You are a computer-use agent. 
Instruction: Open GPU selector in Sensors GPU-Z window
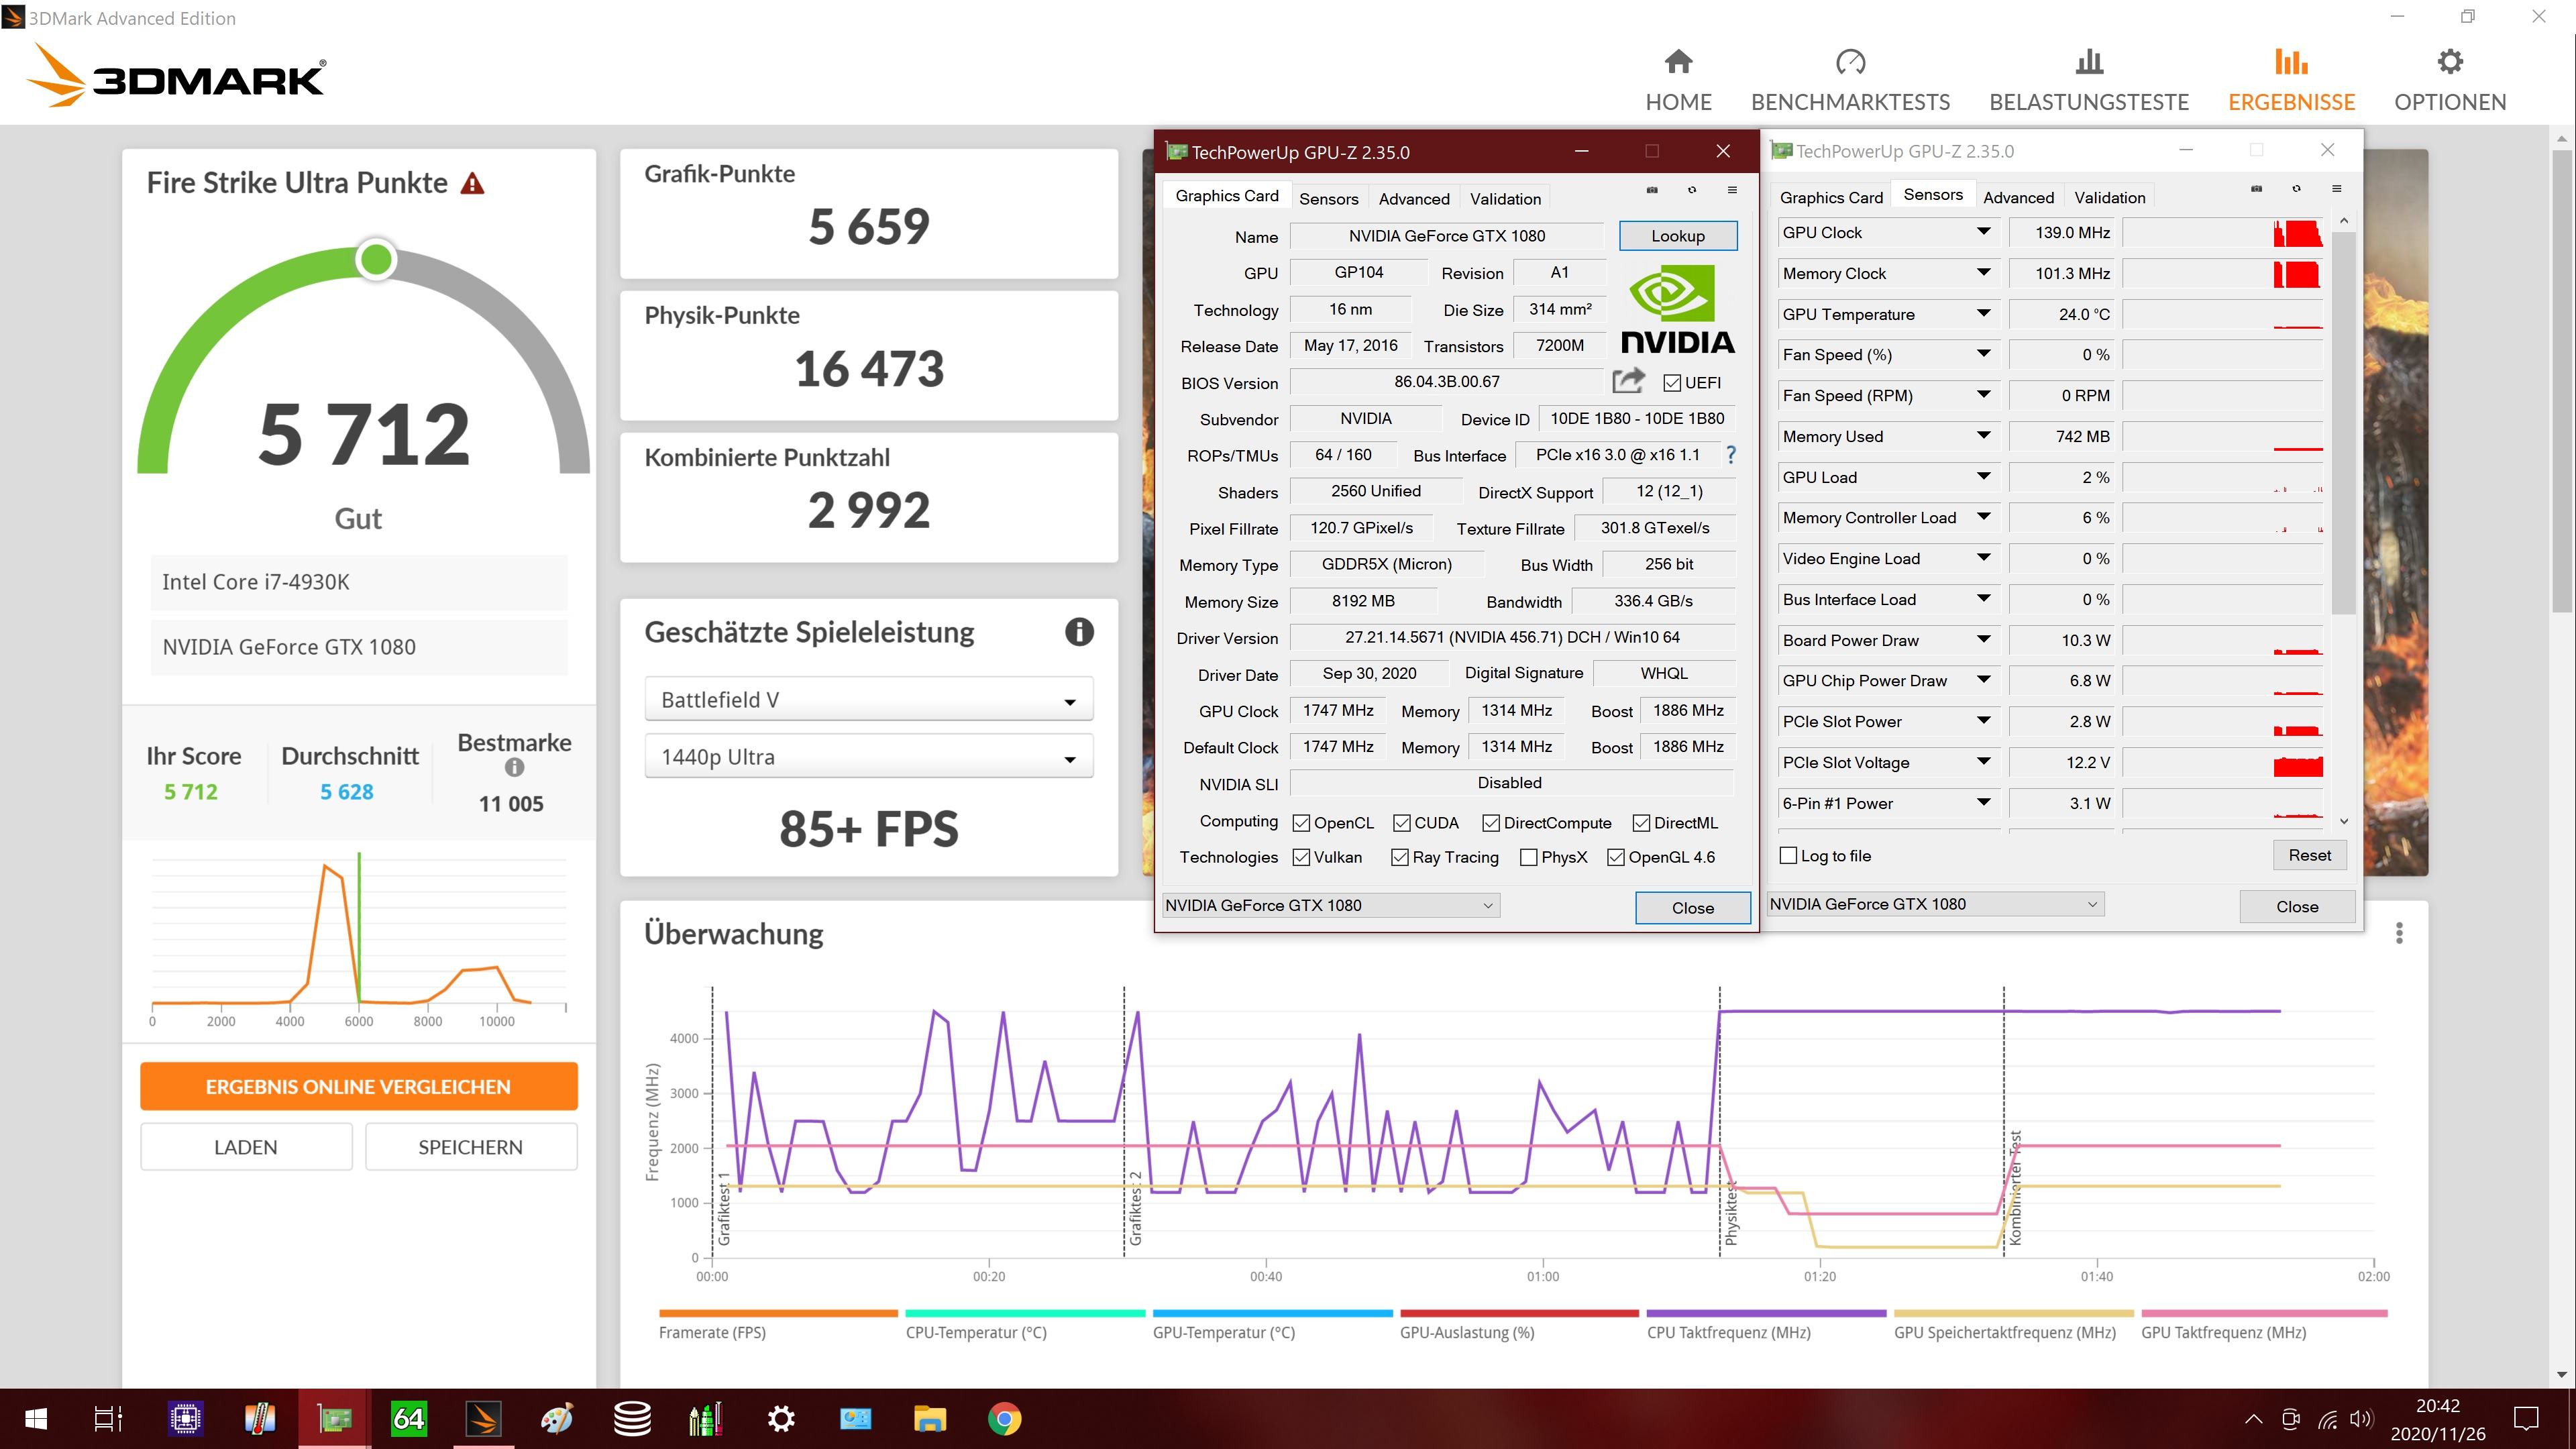[x=1935, y=904]
